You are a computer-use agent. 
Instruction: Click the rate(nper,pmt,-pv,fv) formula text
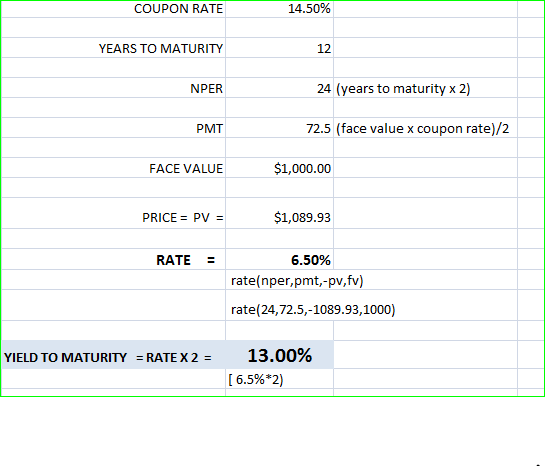(297, 280)
